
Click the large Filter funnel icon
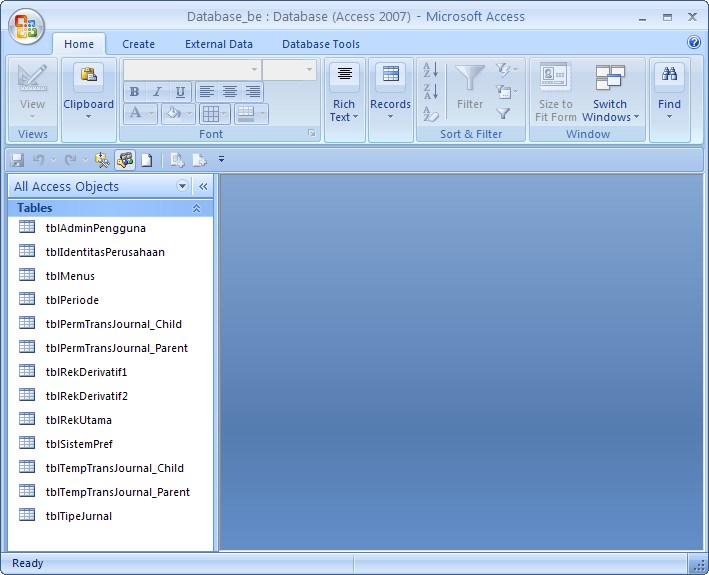(x=470, y=77)
